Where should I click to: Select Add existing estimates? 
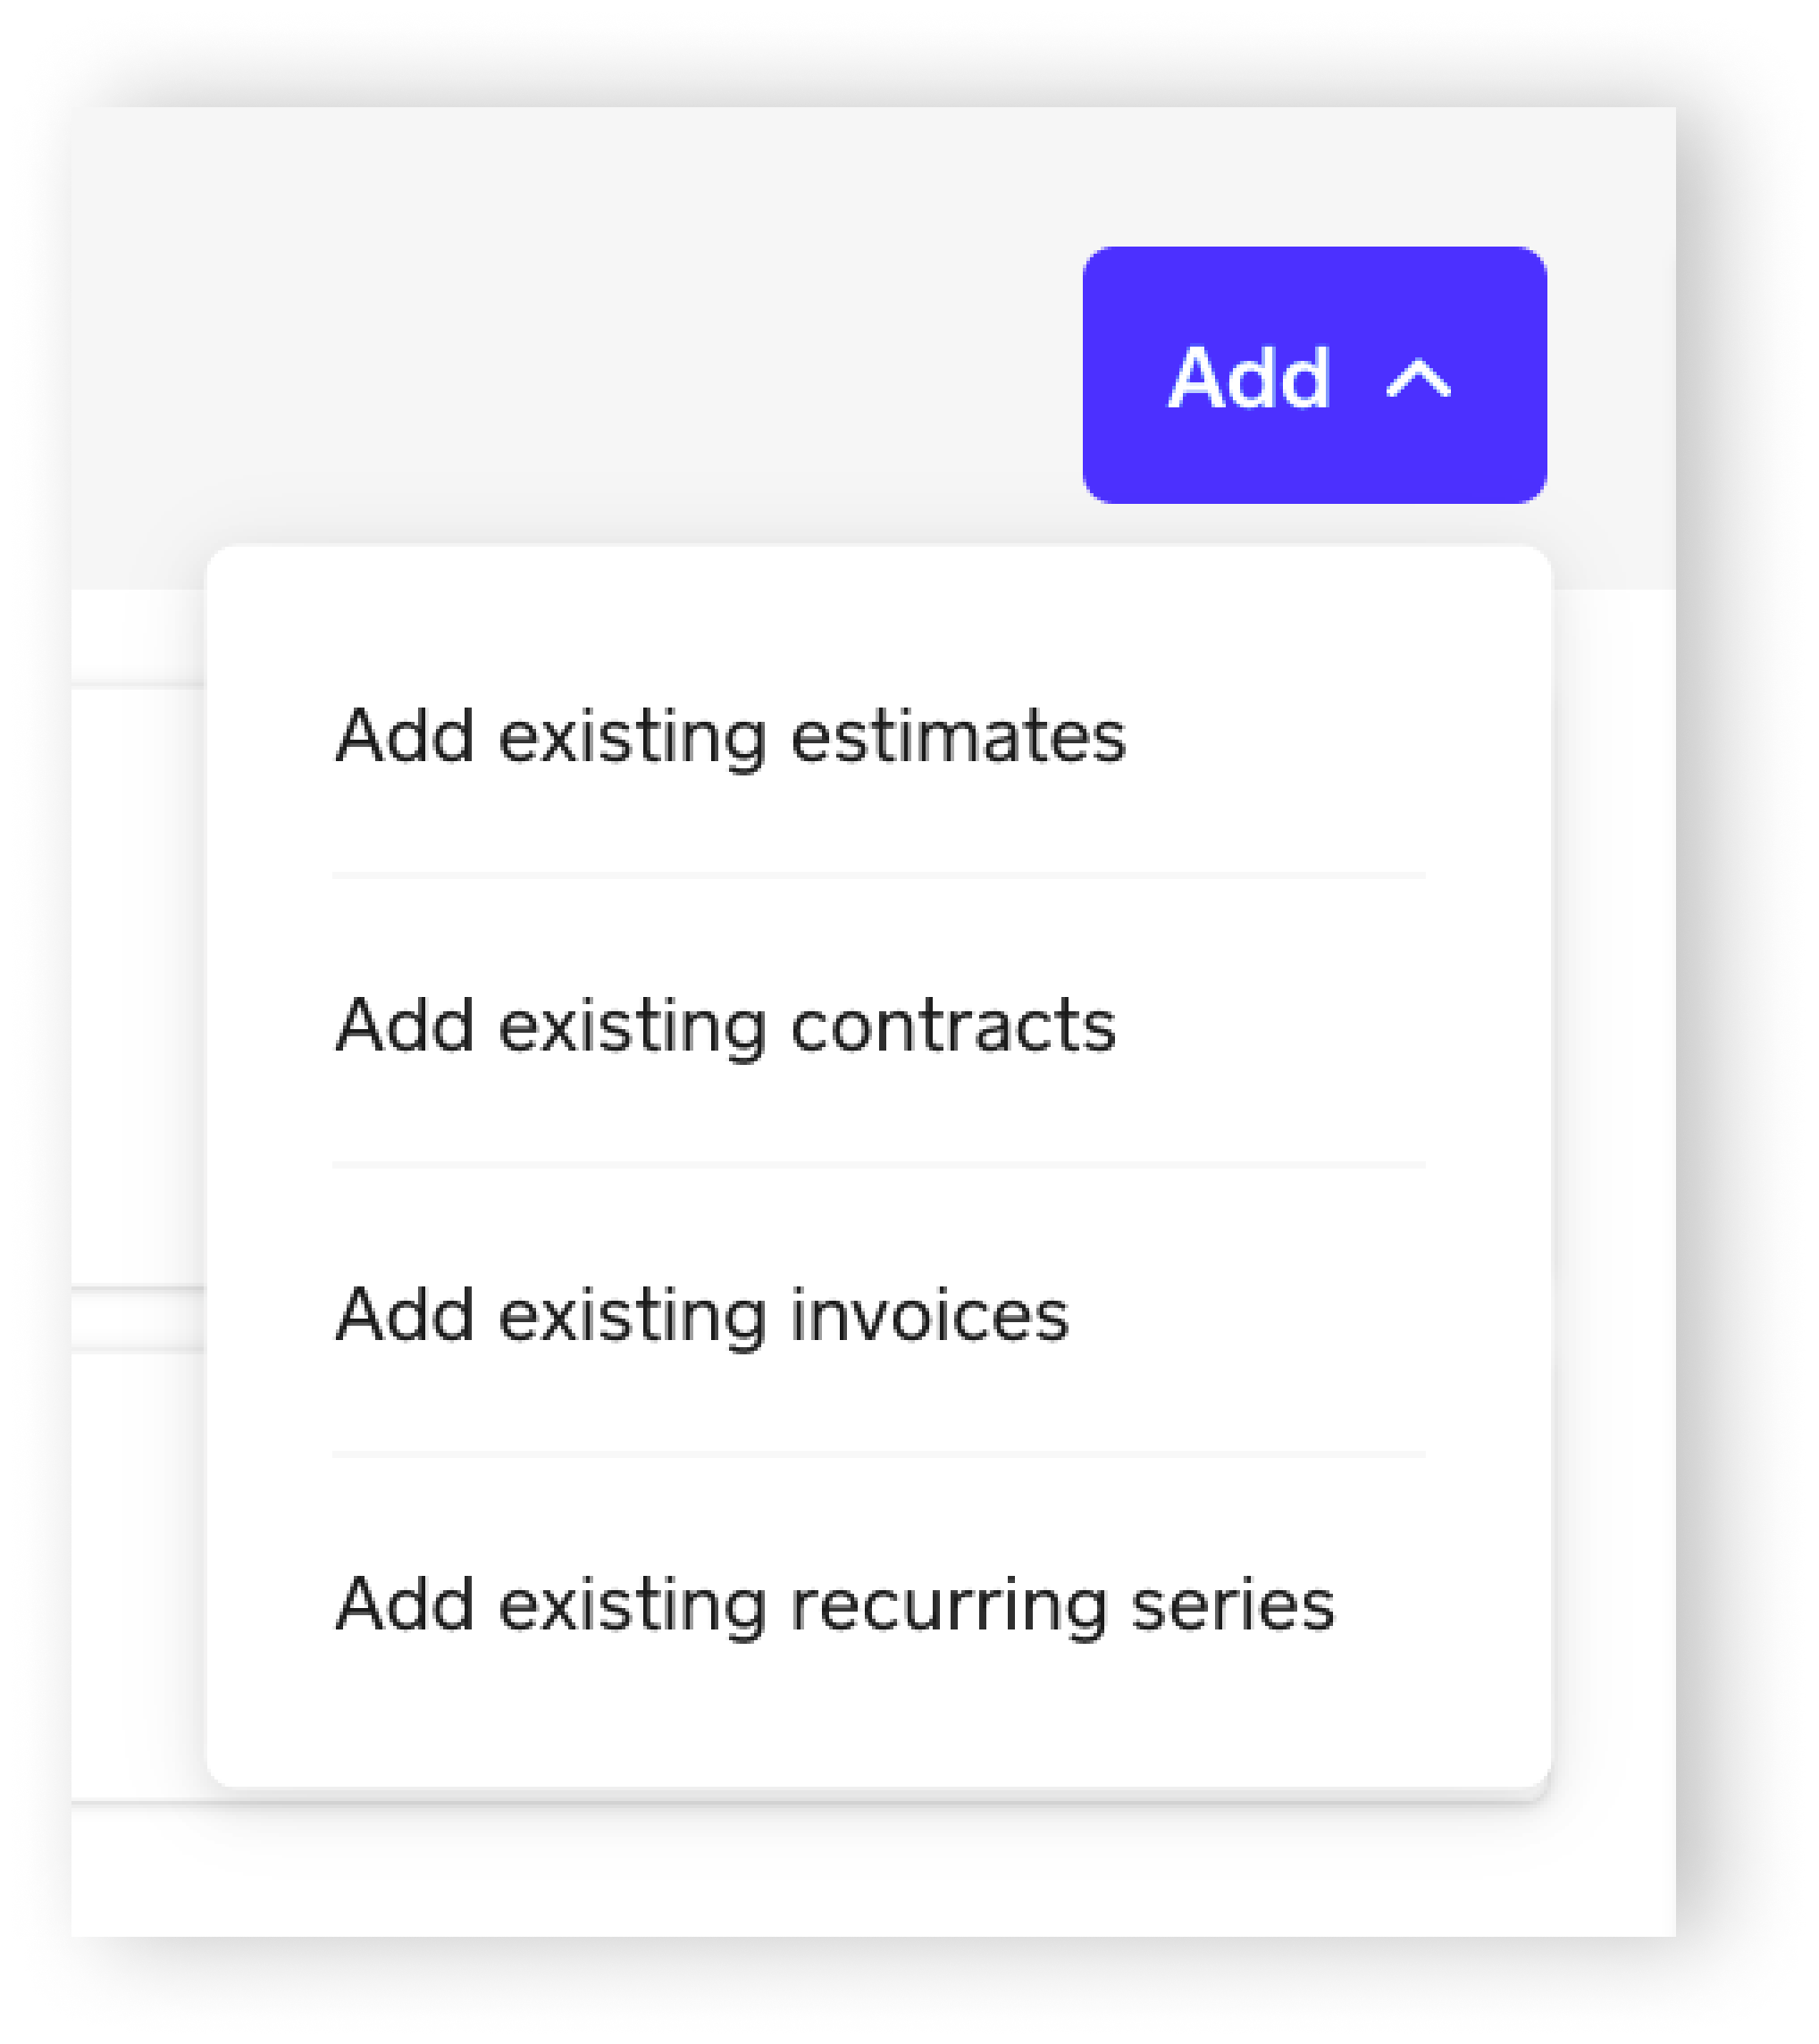click(x=878, y=737)
